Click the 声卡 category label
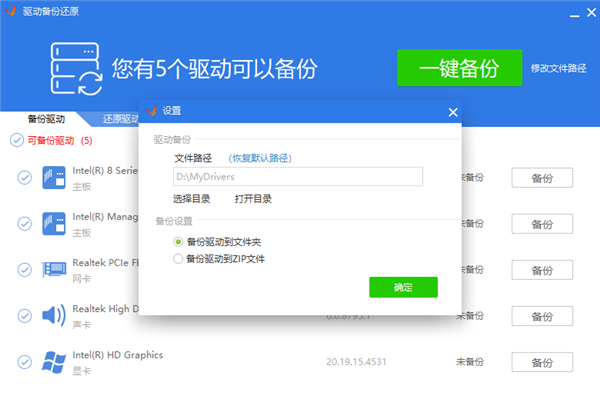The height and width of the screenshot is (415, 600). coord(82,325)
